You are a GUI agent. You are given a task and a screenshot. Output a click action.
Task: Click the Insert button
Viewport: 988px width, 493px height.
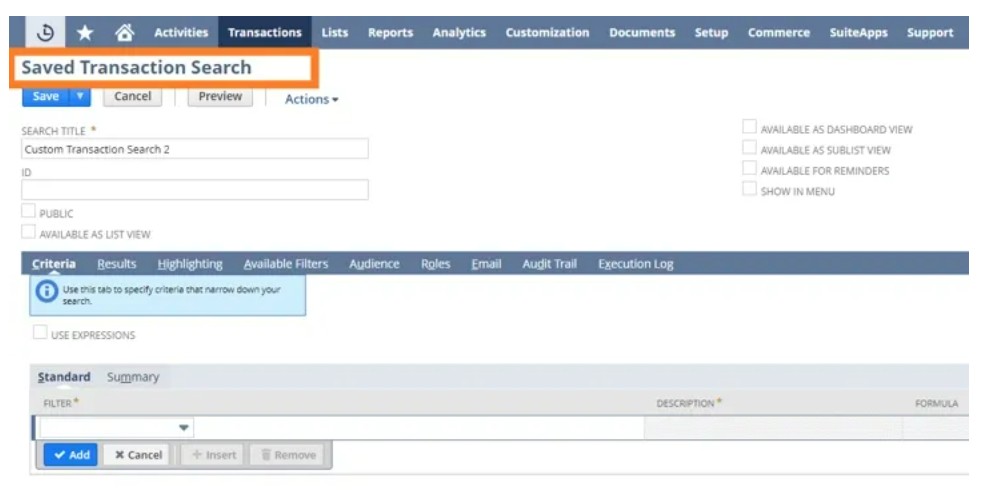pyautogui.click(x=212, y=455)
